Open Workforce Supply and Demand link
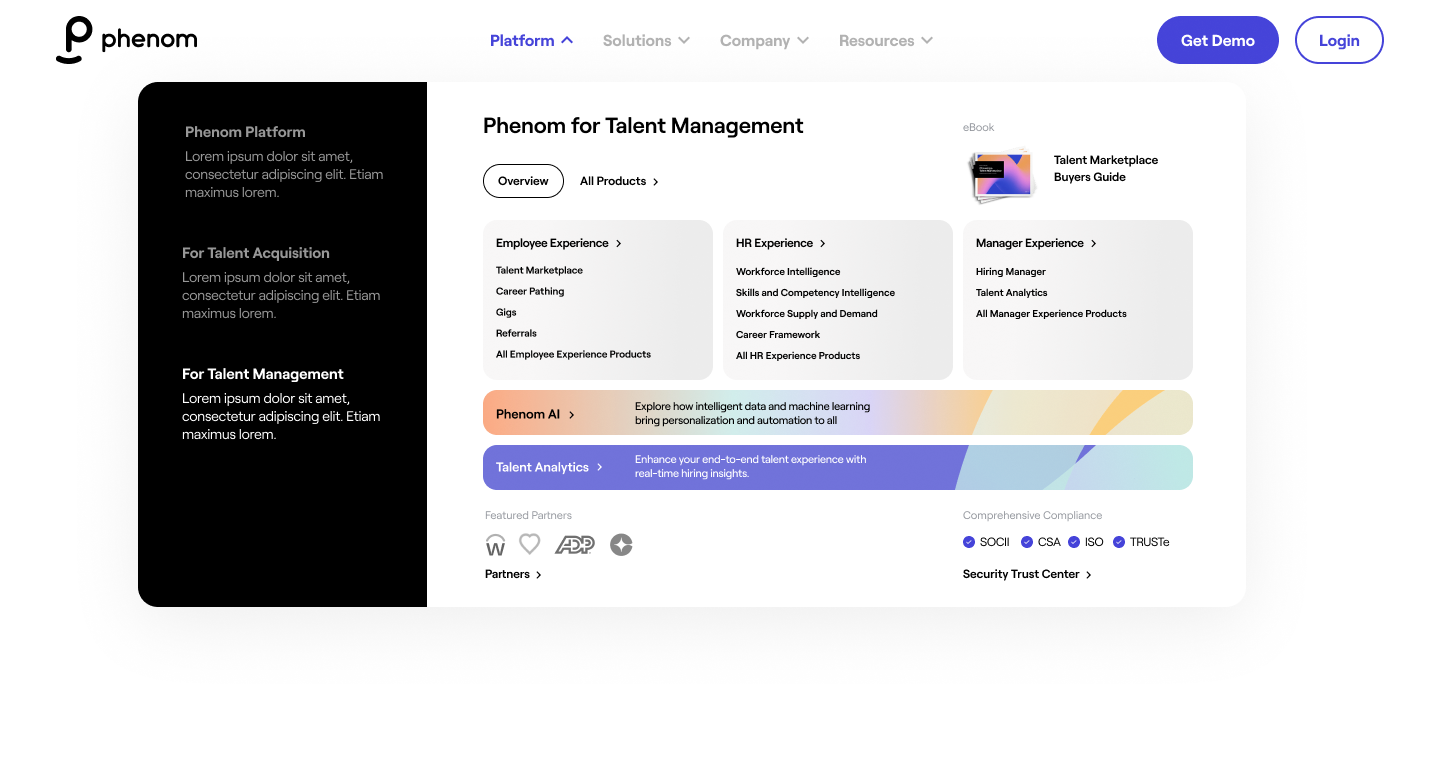The height and width of the screenshot is (780, 1440). click(806, 313)
